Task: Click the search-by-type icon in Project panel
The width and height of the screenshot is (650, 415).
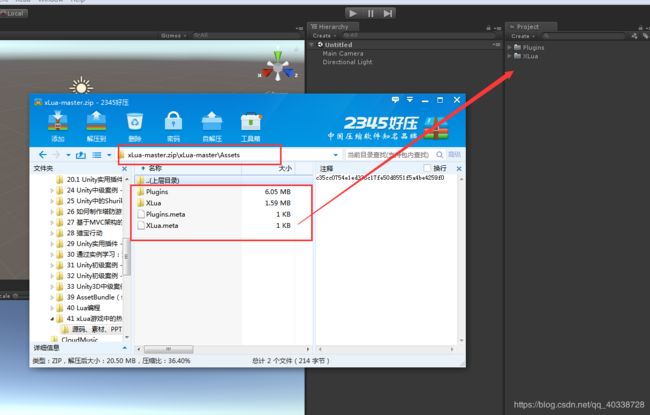Action: tap(635, 36)
